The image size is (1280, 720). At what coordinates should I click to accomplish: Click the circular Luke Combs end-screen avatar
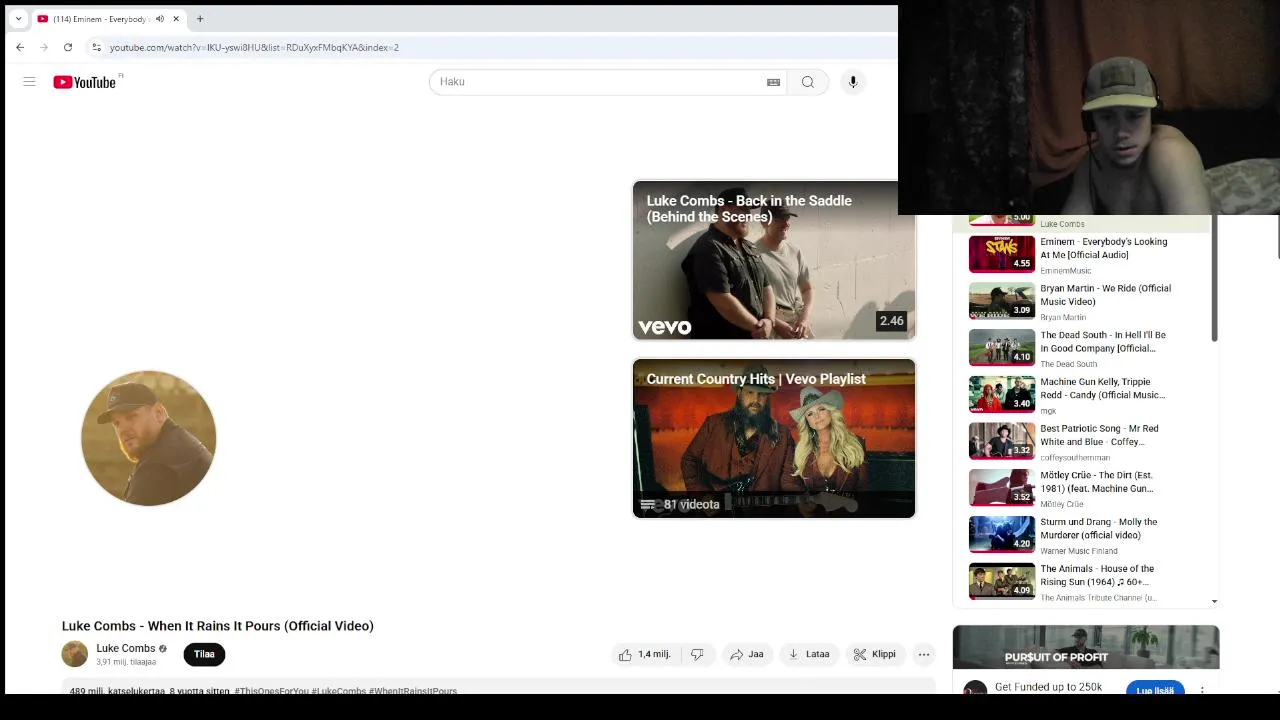click(148, 438)
